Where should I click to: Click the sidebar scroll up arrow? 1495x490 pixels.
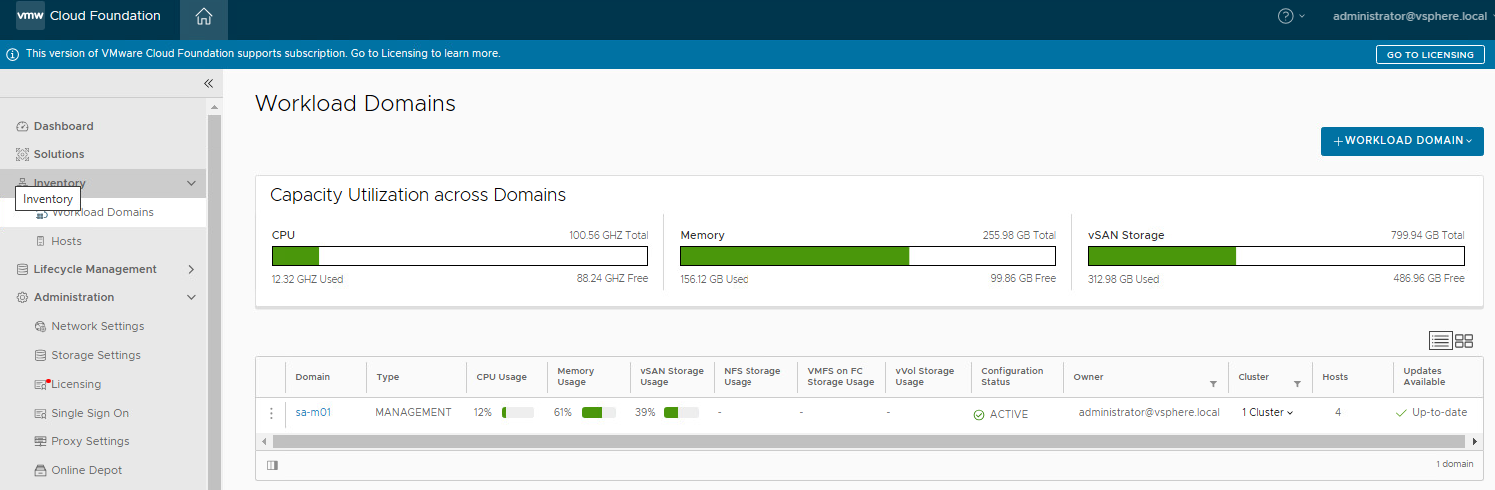click(x=213, y=107)
